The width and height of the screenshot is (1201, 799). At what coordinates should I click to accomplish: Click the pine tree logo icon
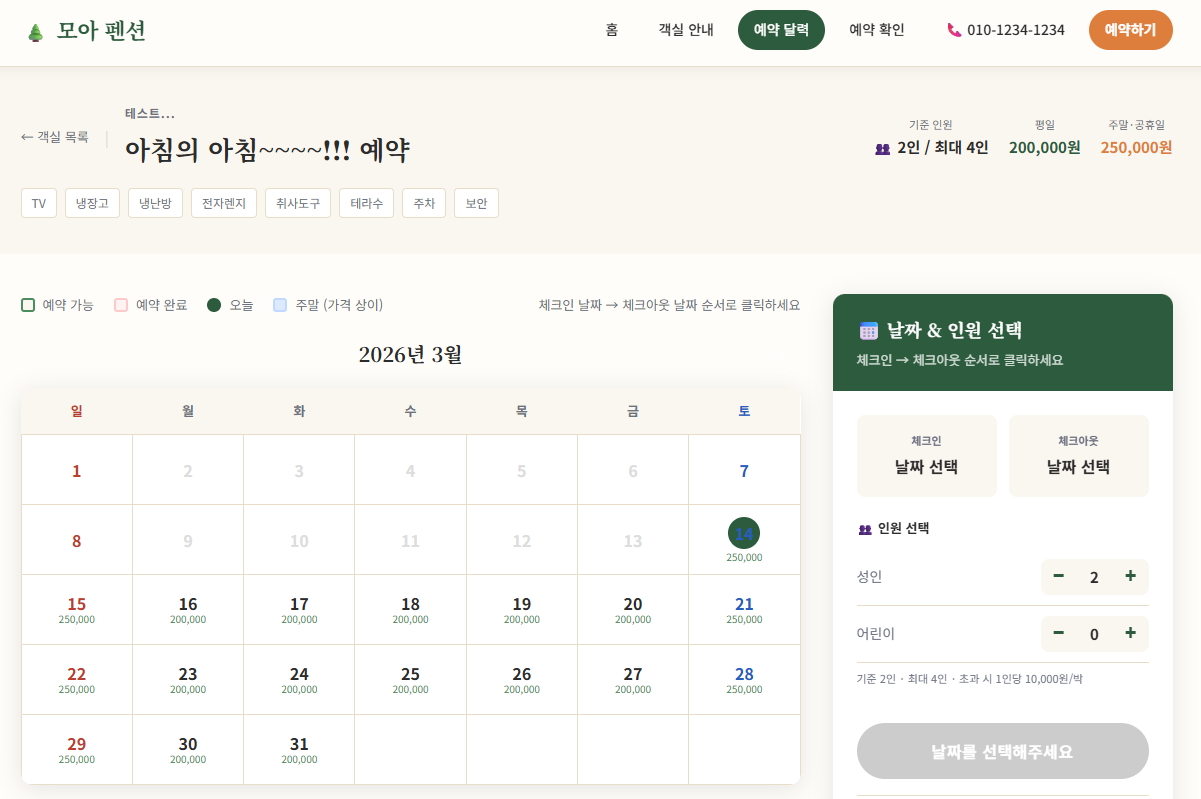click(36, 32)
